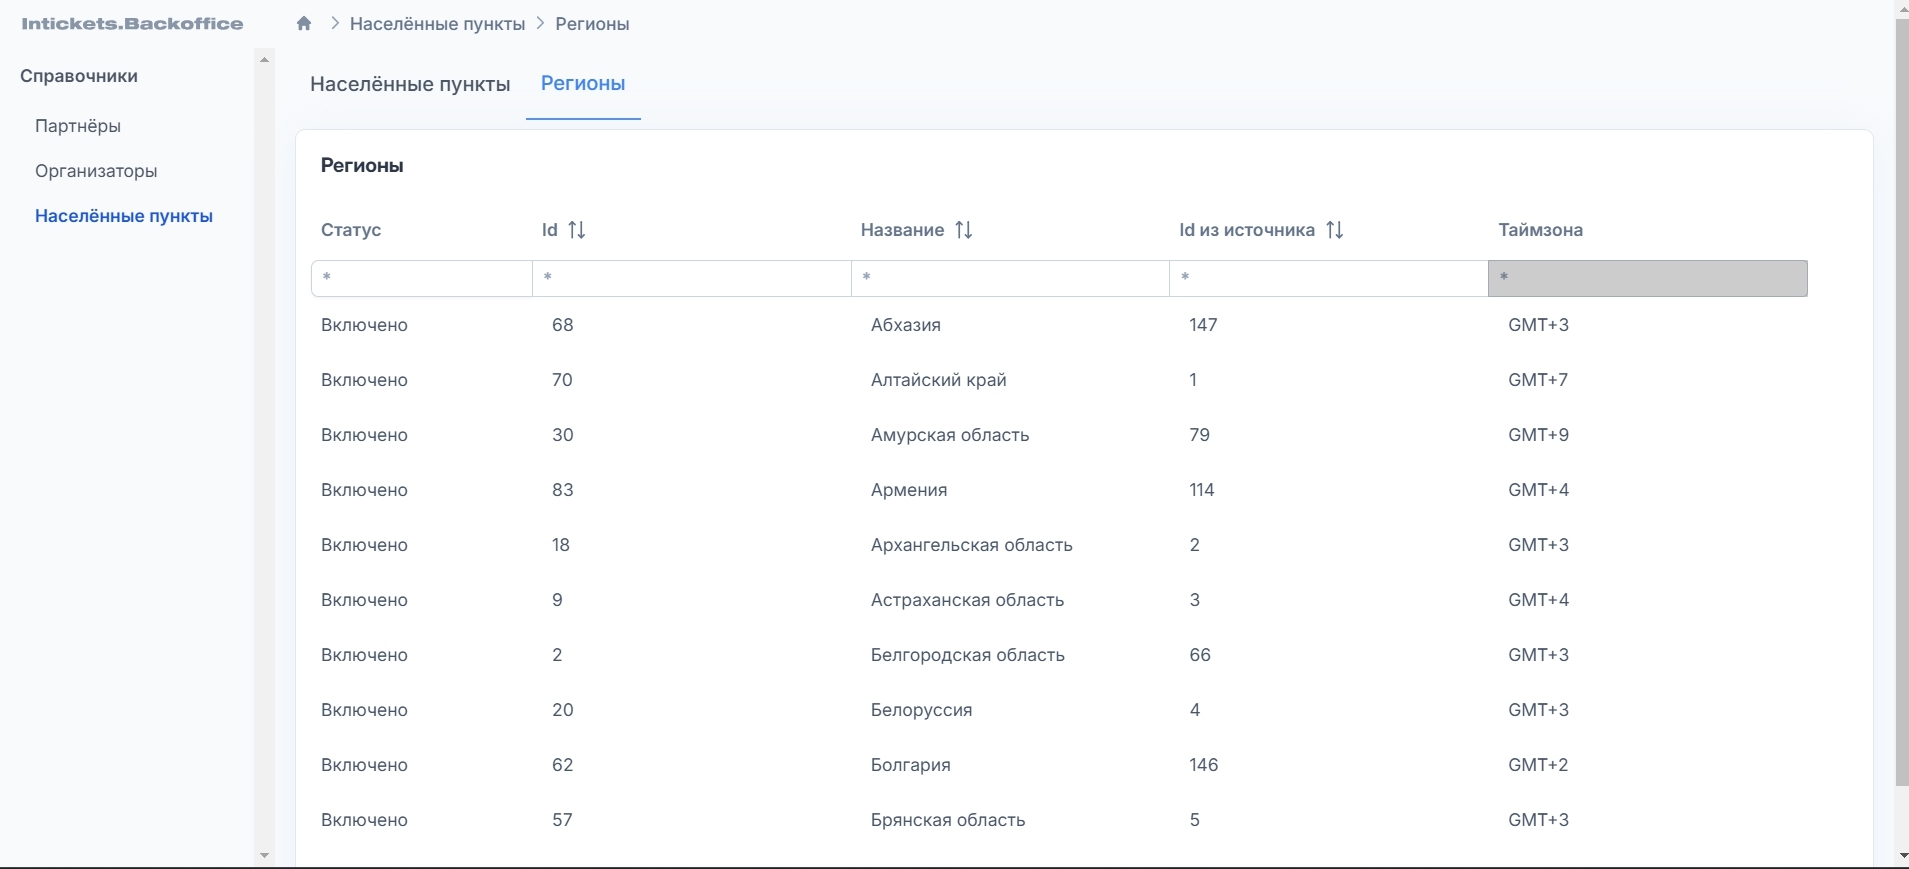Select the Белоруссия row name
Viewport: 1909px width, 869px height.
(x=922, y=710)
